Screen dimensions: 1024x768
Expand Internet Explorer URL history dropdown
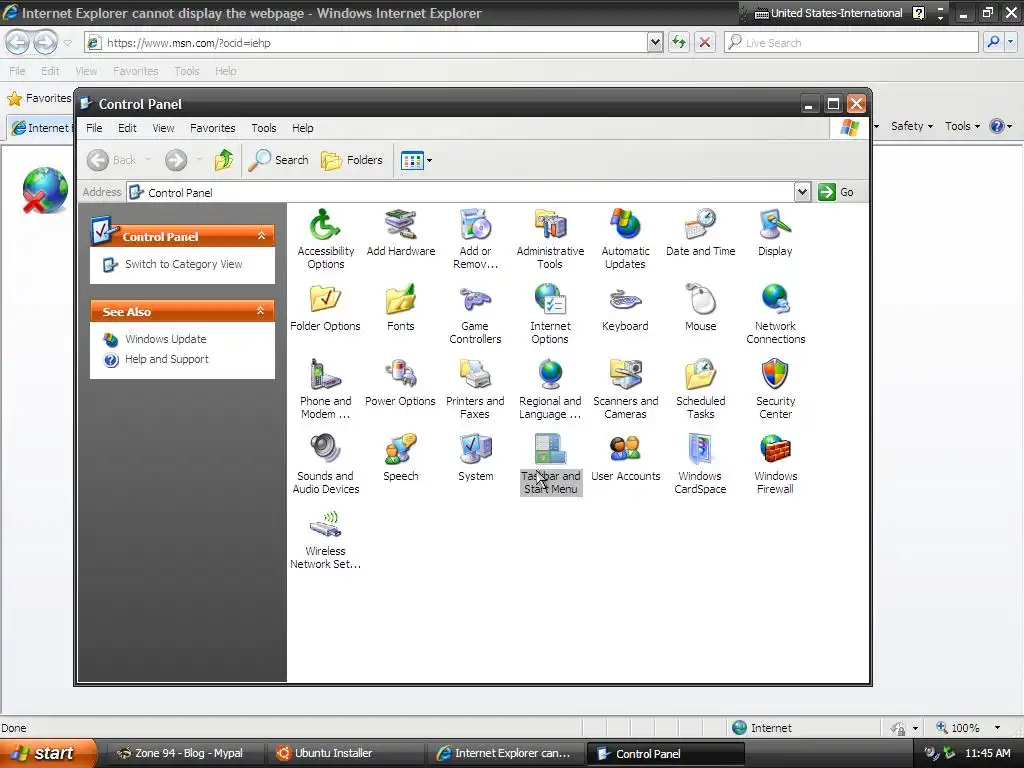pos(655,42)
